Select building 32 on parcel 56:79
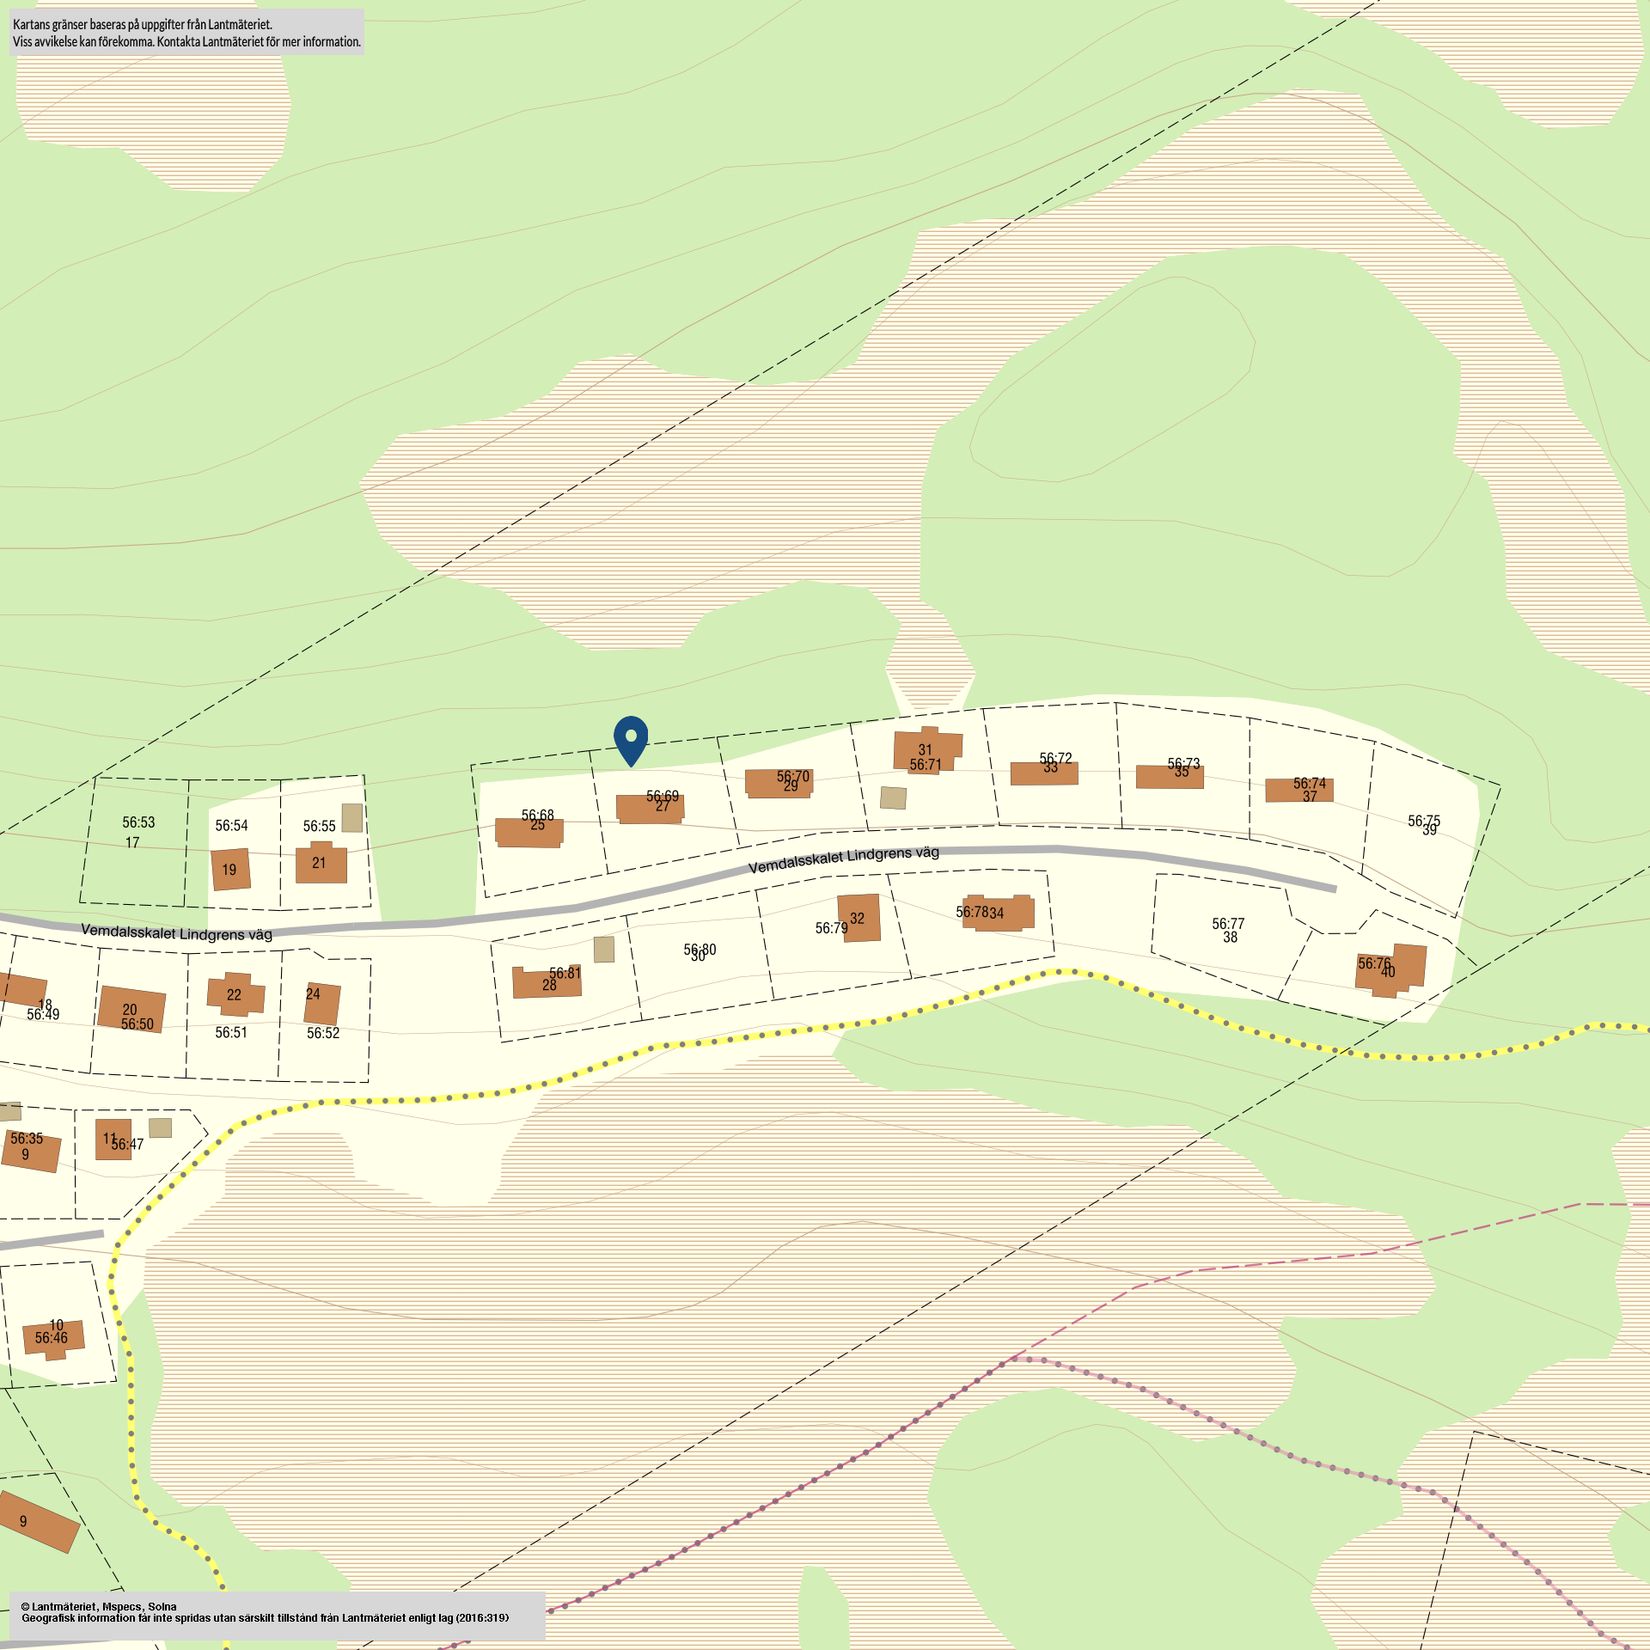The width and height of the screenshot is (1650, 1650). [x=859, y=917]
